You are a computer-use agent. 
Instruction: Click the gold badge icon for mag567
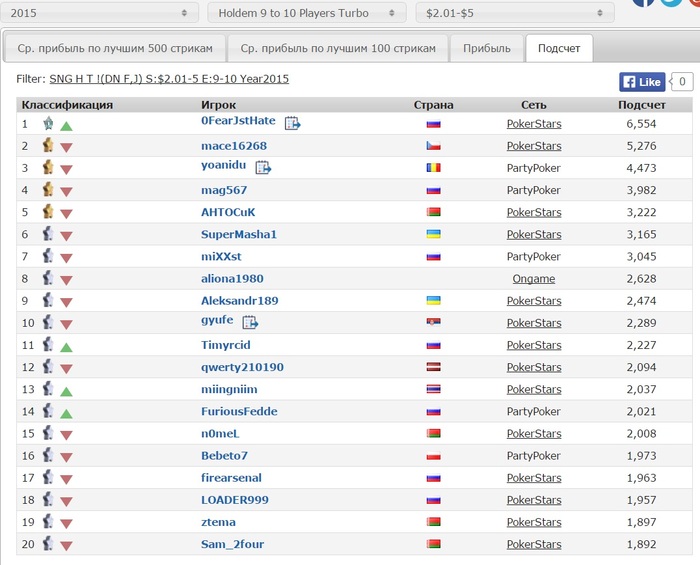[x=48, y=189]
